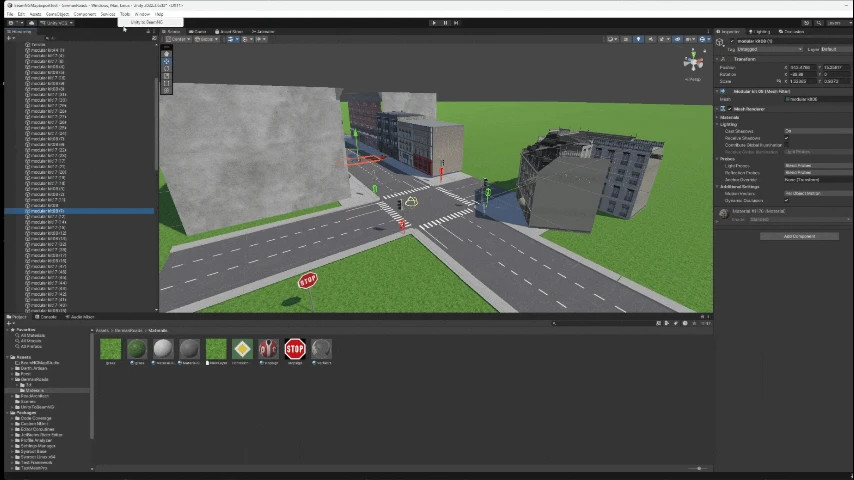Switch to the Inspector tab
Viewport: 854px width, 480px height.
(x=728, y=32)
